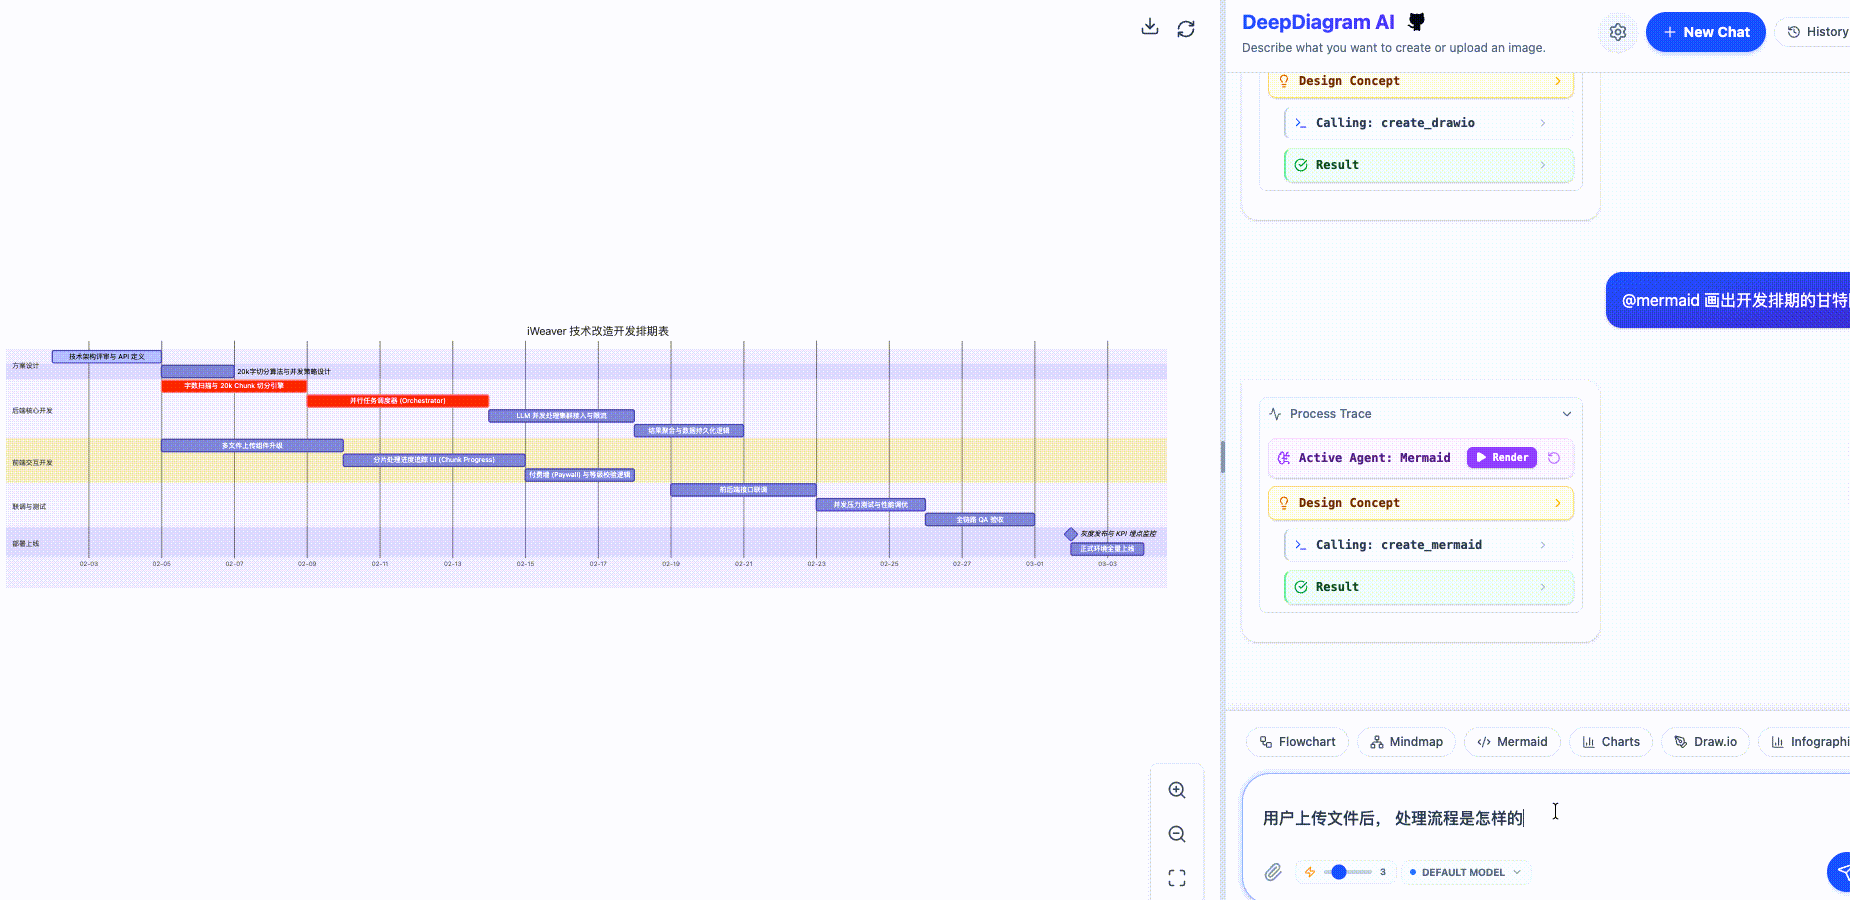Open the DEFAULT MODEL dropdown
The height and width of the screenshot is (900, 1850).
tap(1465, 872)
